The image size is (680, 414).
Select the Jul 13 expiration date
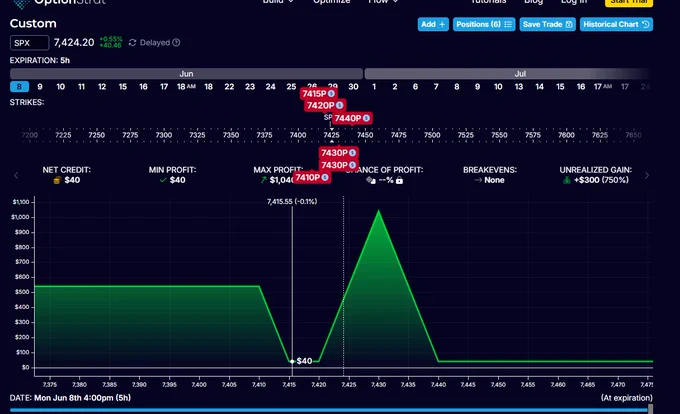[x=519, y=87]
